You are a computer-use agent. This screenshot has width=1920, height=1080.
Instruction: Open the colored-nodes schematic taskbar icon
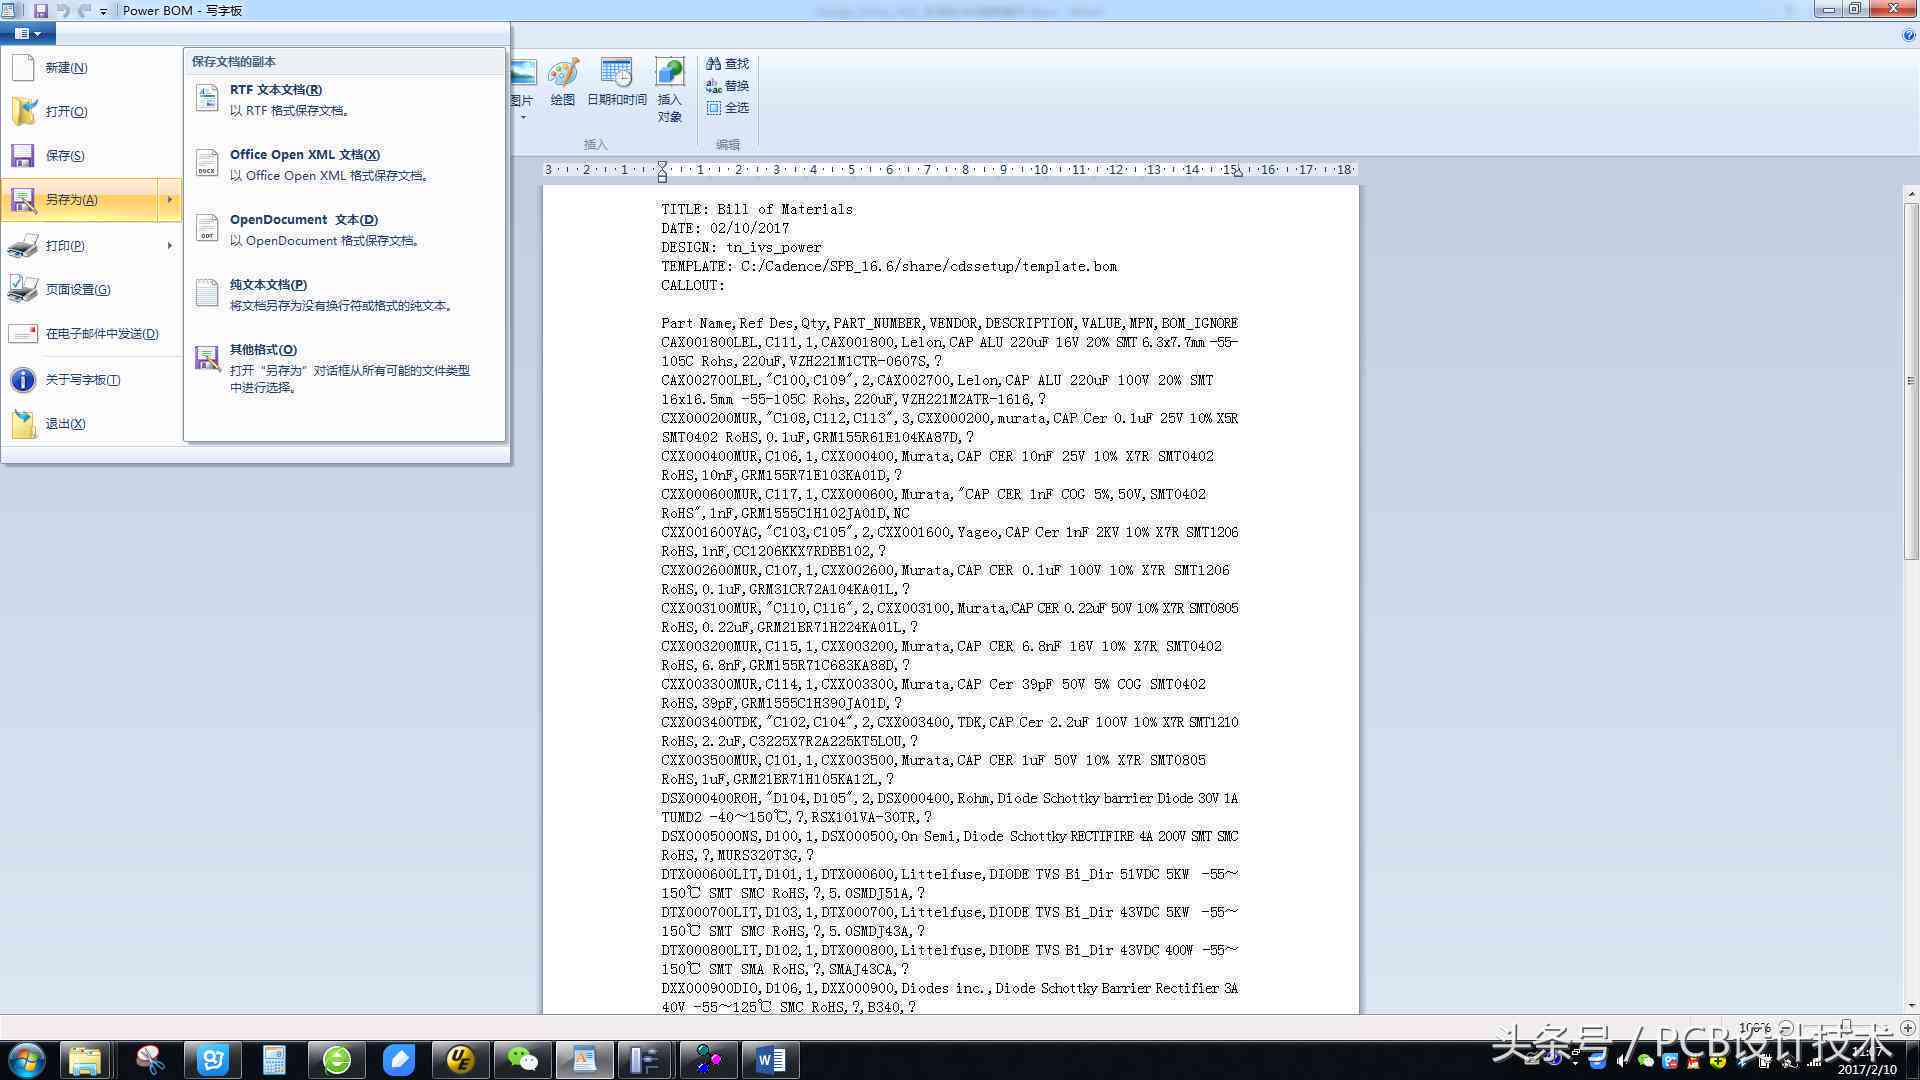point(708,1060)
